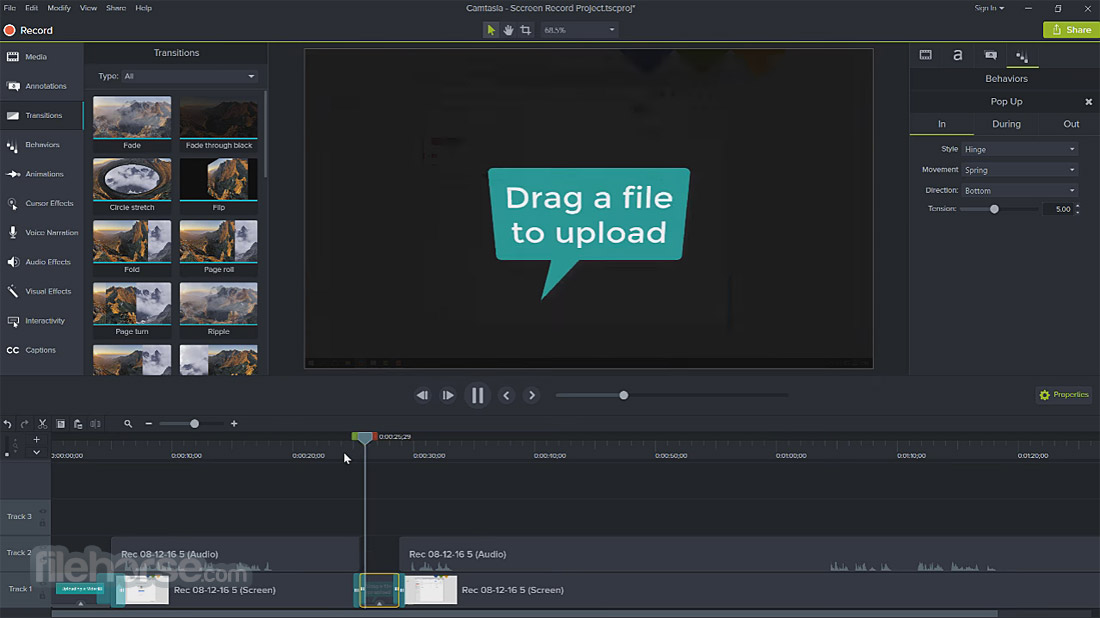Viewport: 1100px width, 618px height.
Task: Open the Direction dropdown set to Bottom
Action: 1019,190
